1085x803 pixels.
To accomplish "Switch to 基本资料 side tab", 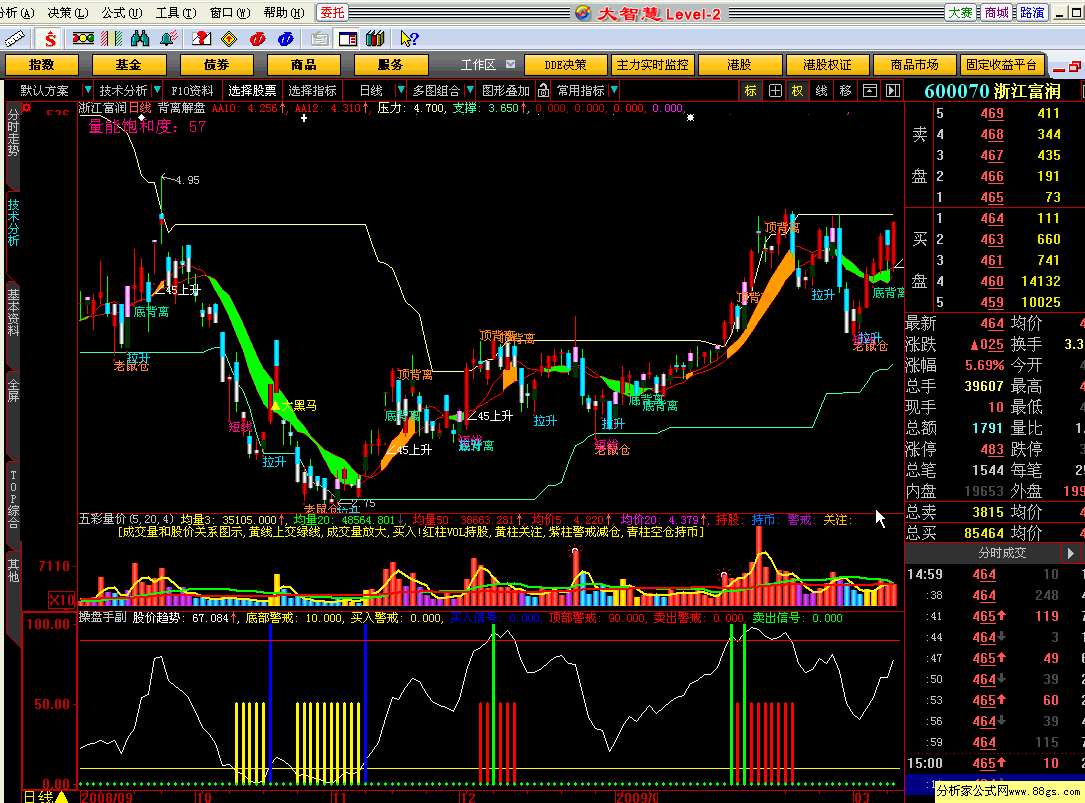I will (x=13, y=312).
